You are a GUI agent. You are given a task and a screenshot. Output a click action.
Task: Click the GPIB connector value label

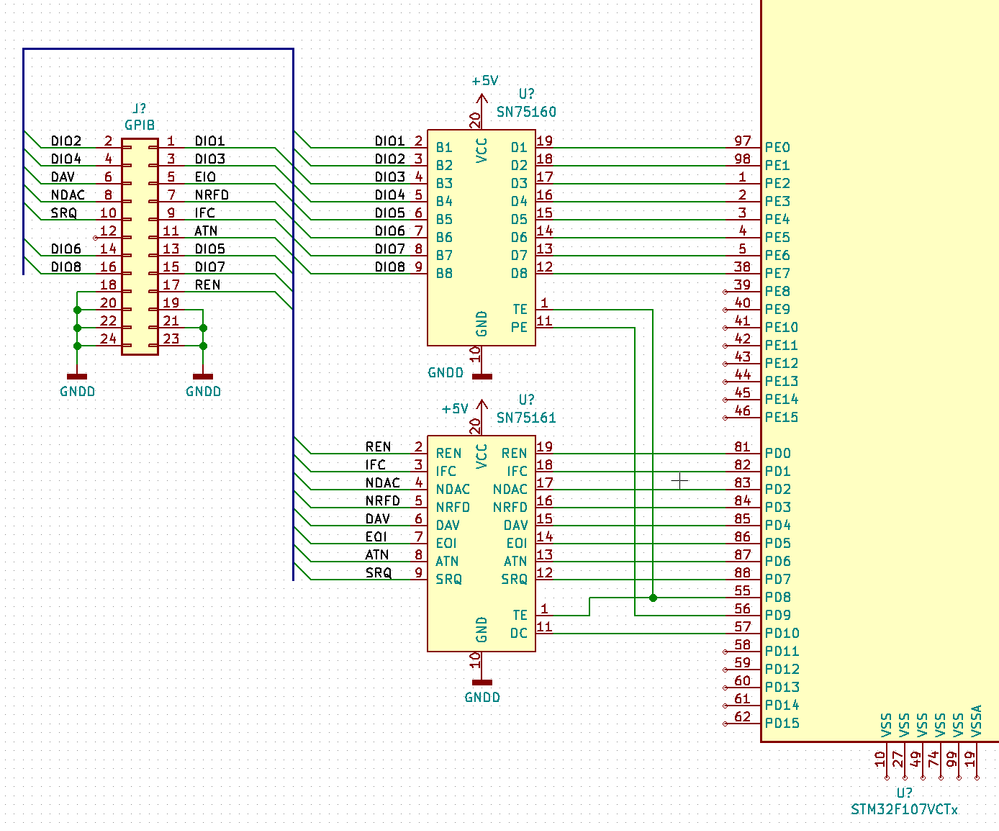pyautogui.click(x=140, y=125)
